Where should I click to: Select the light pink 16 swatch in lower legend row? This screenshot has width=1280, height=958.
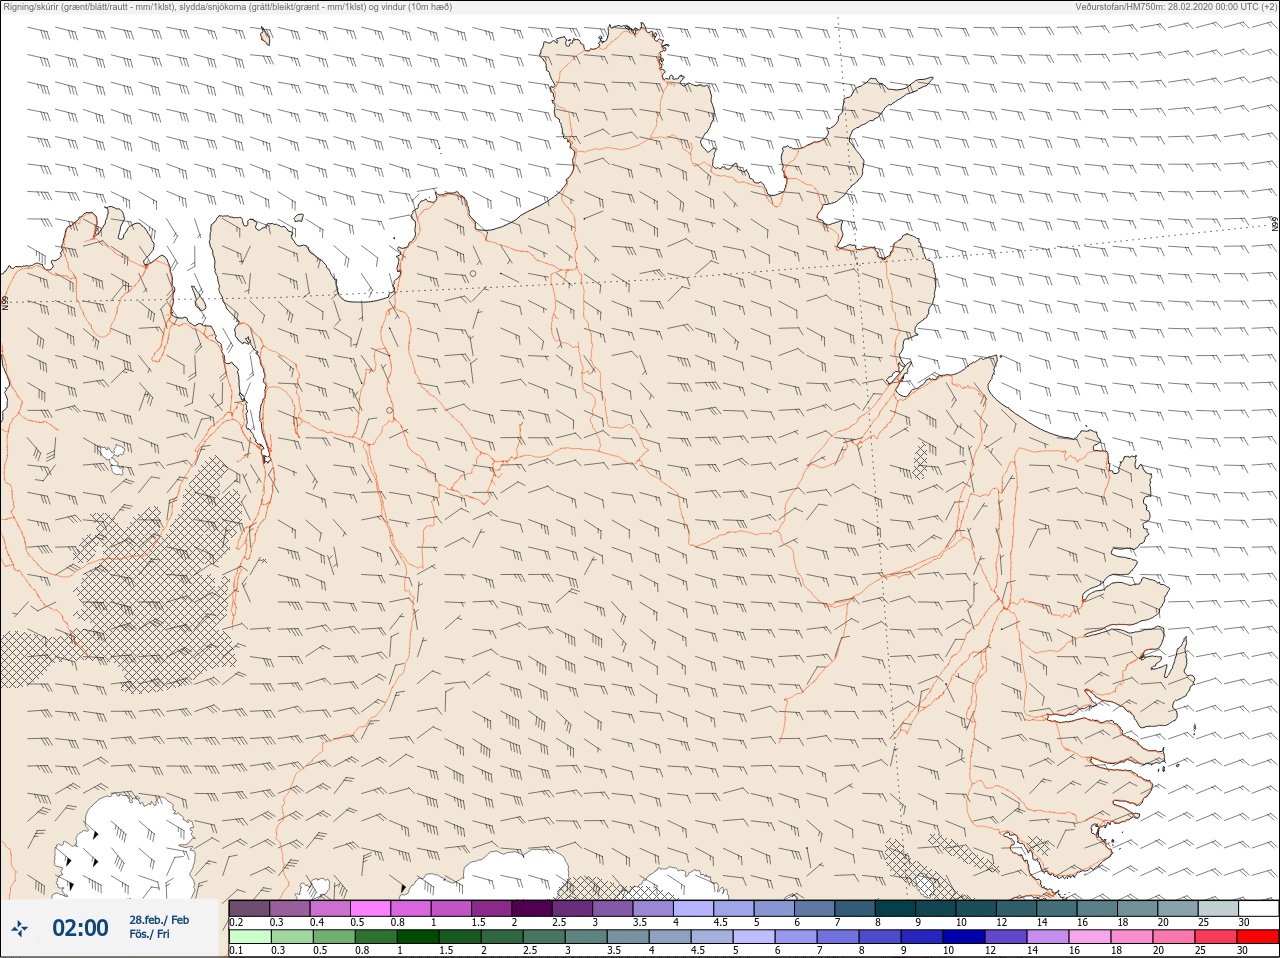pyautogui.click(x=1090, y=937)
